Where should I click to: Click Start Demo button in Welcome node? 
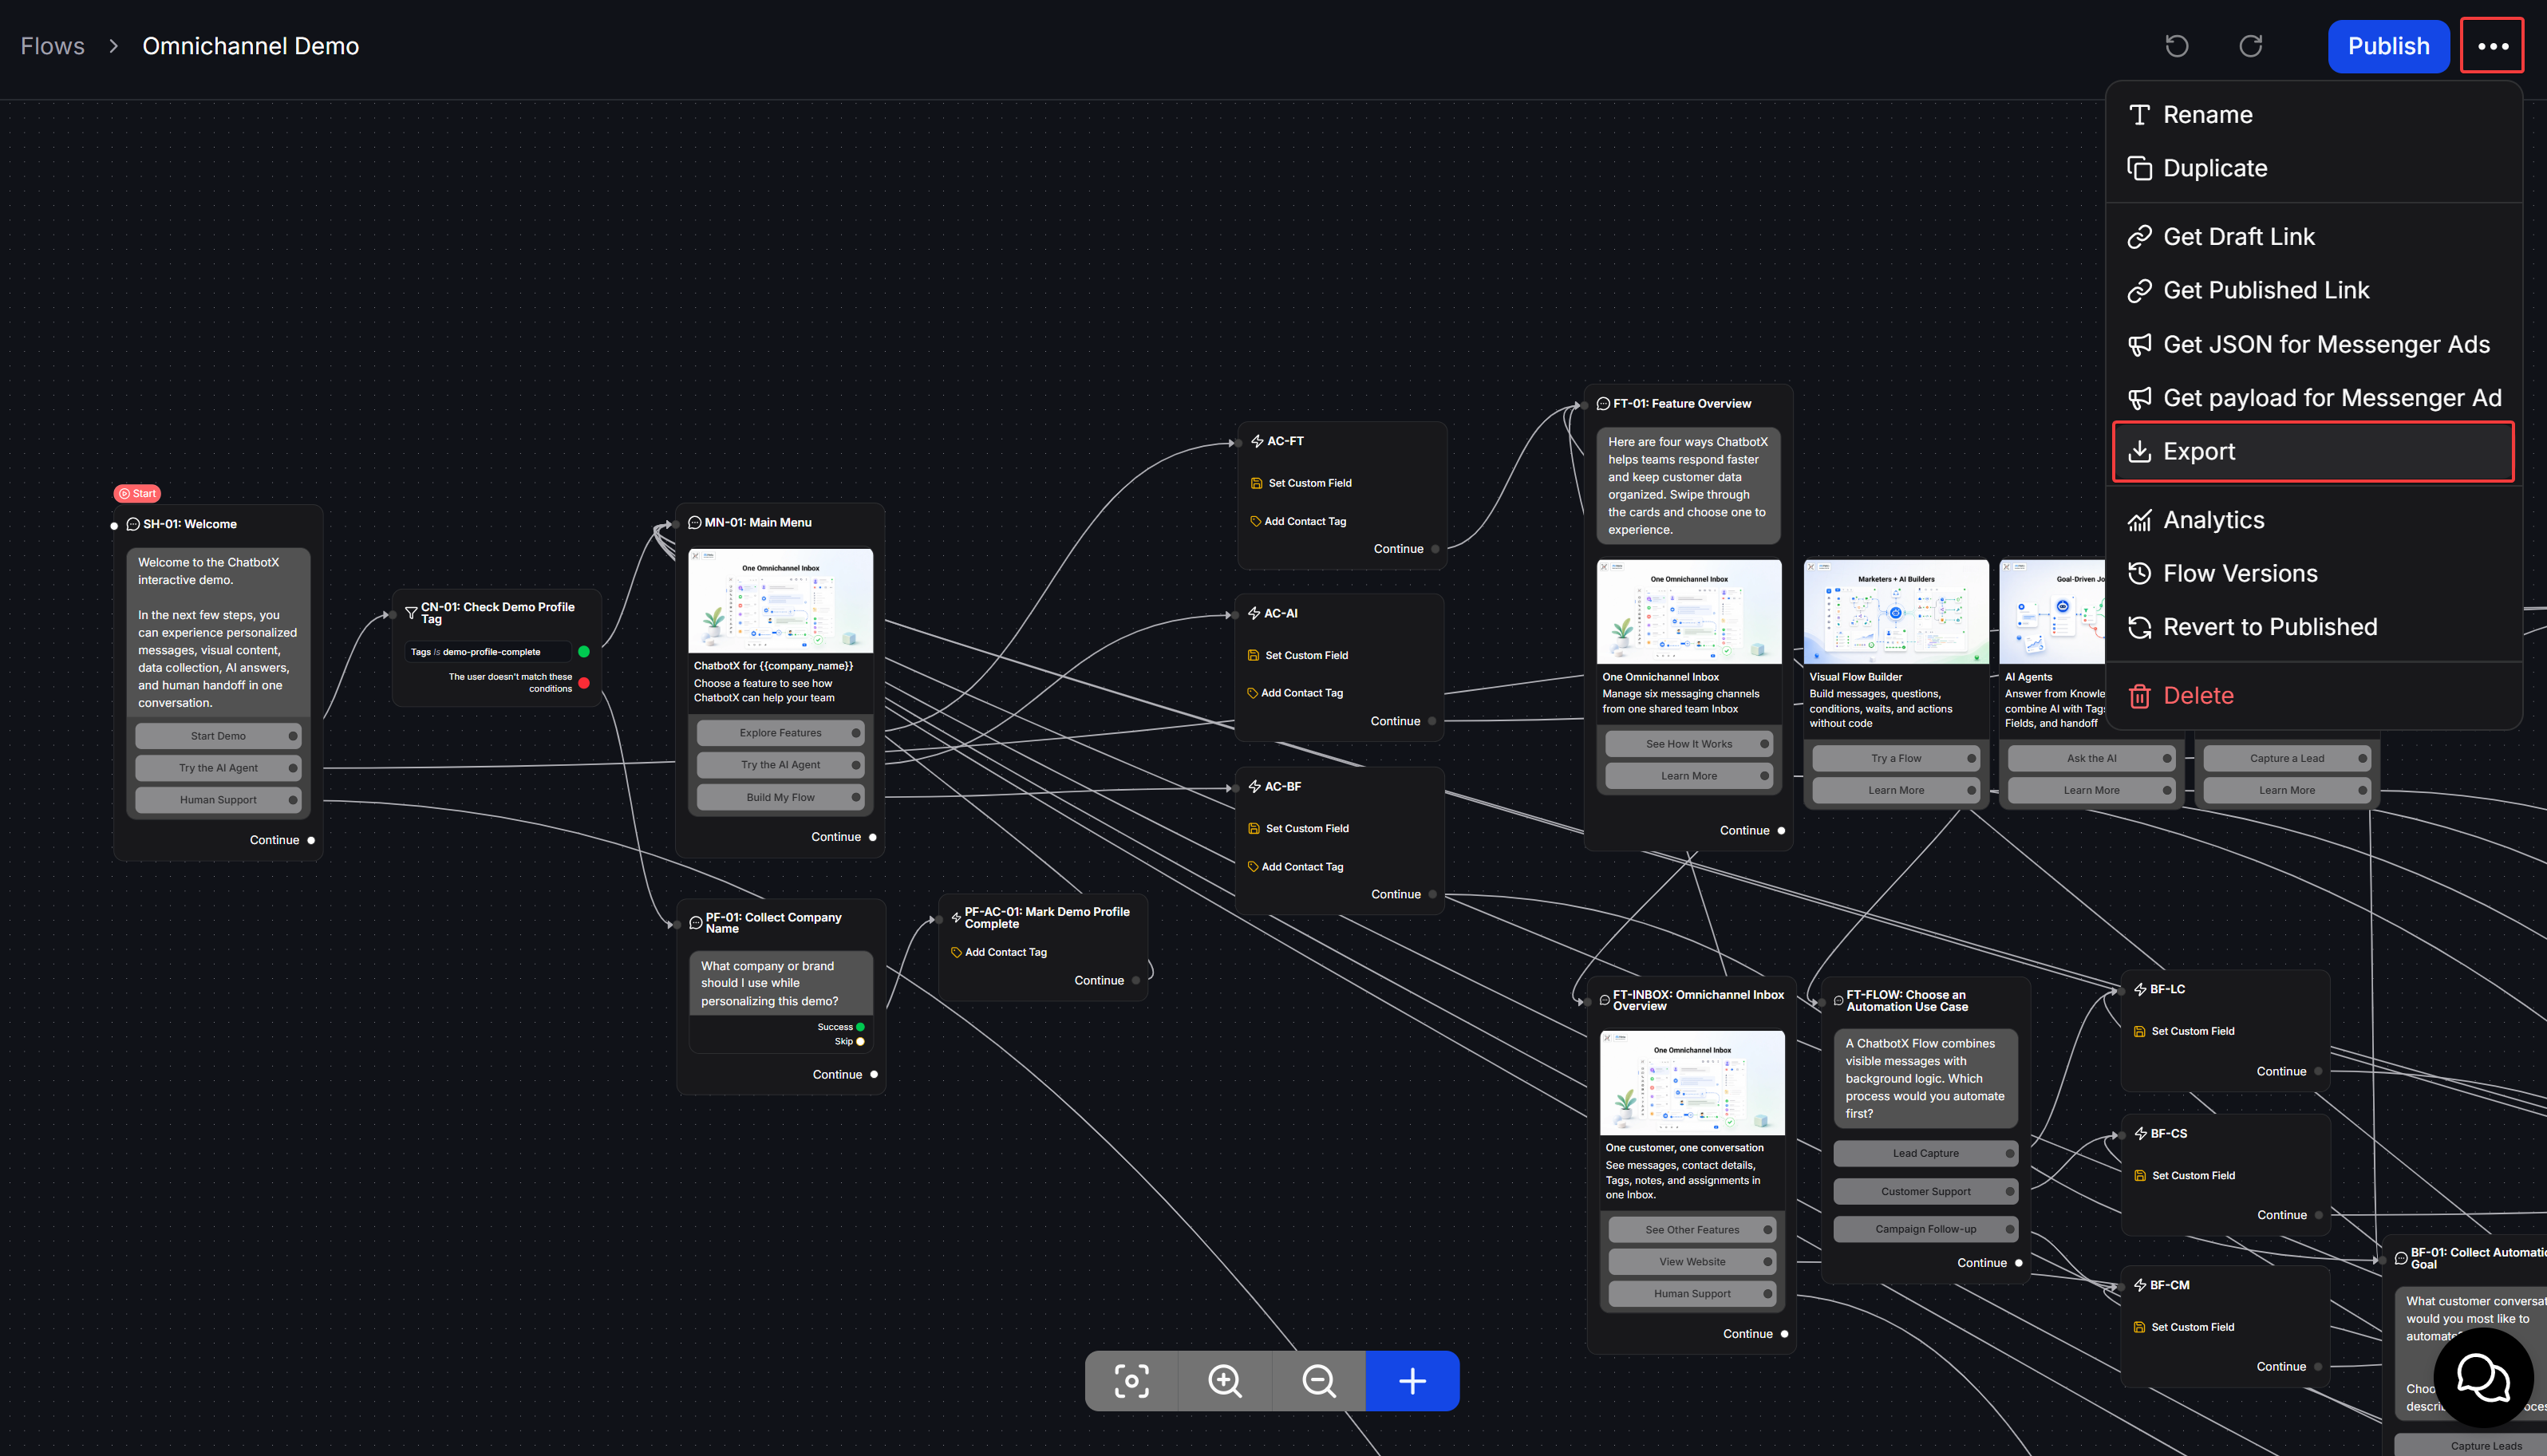point(218,736)
